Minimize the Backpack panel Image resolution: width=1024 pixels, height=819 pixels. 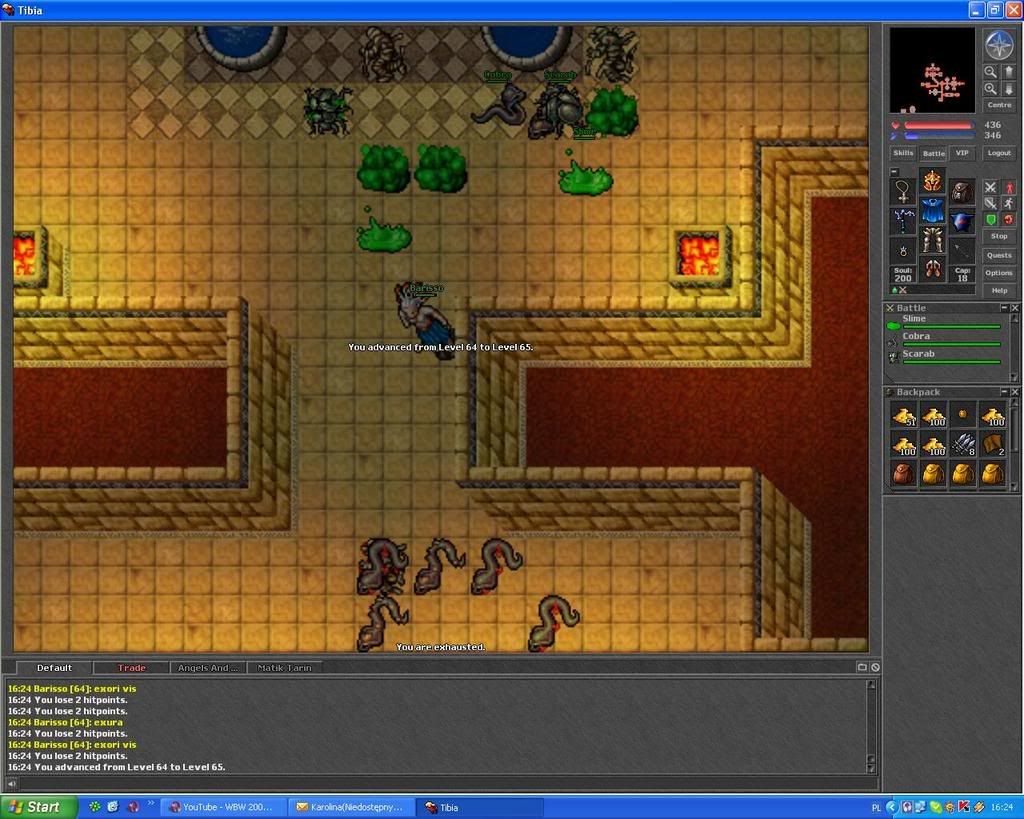(1004, 391)
